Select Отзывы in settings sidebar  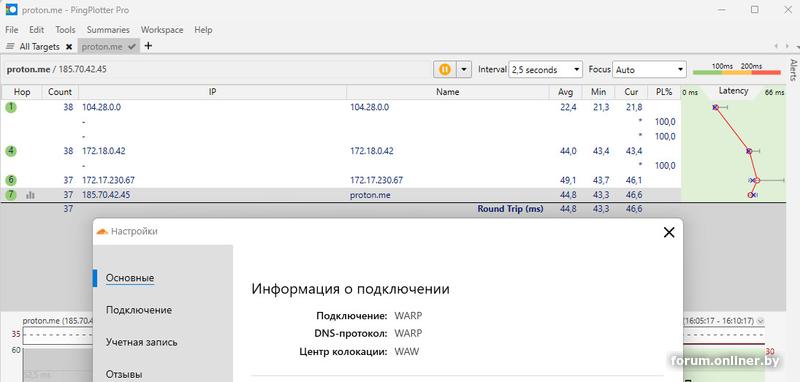(124, 374)
